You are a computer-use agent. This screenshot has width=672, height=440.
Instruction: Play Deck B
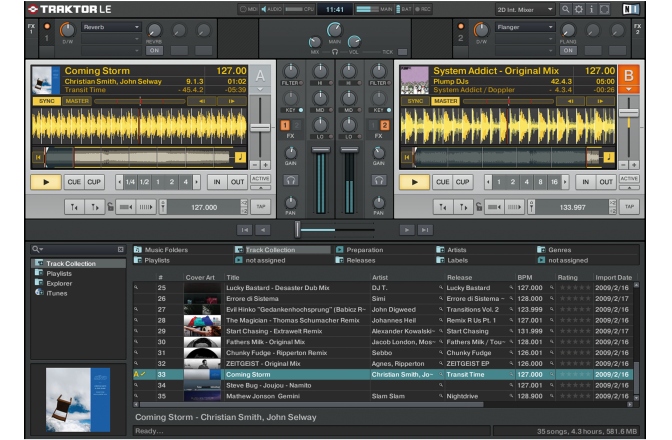click(x=414, y=182)
